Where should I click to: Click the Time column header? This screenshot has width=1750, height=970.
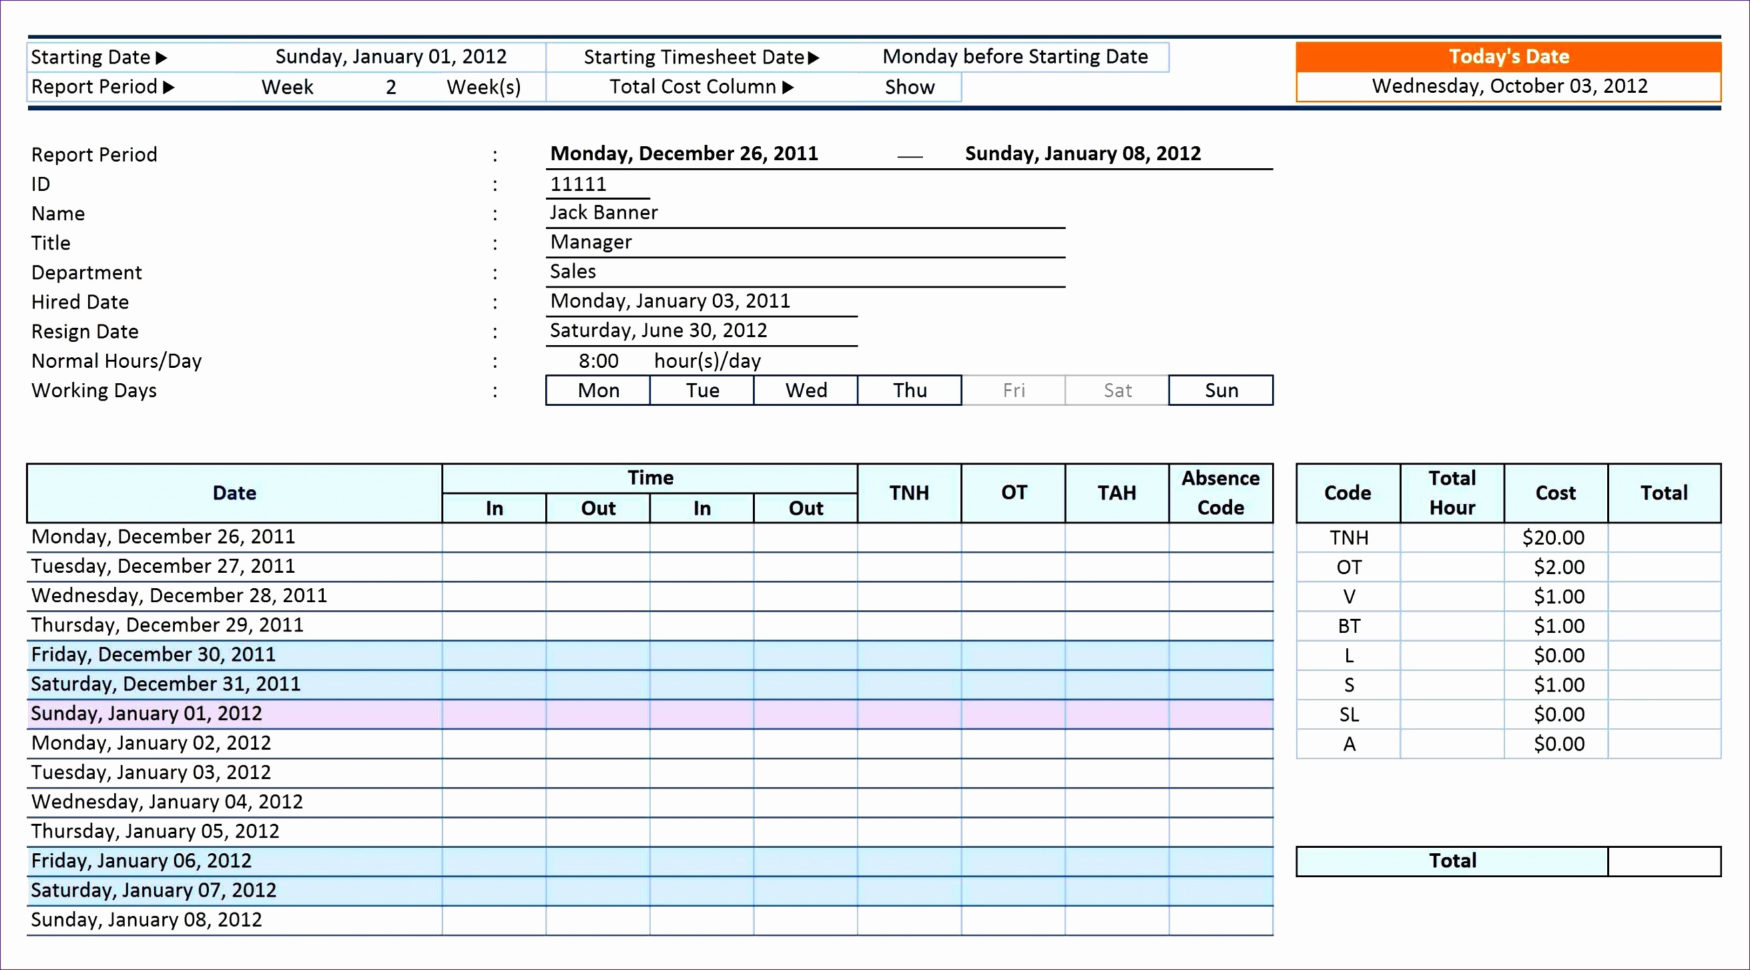[x=650, y=477]
